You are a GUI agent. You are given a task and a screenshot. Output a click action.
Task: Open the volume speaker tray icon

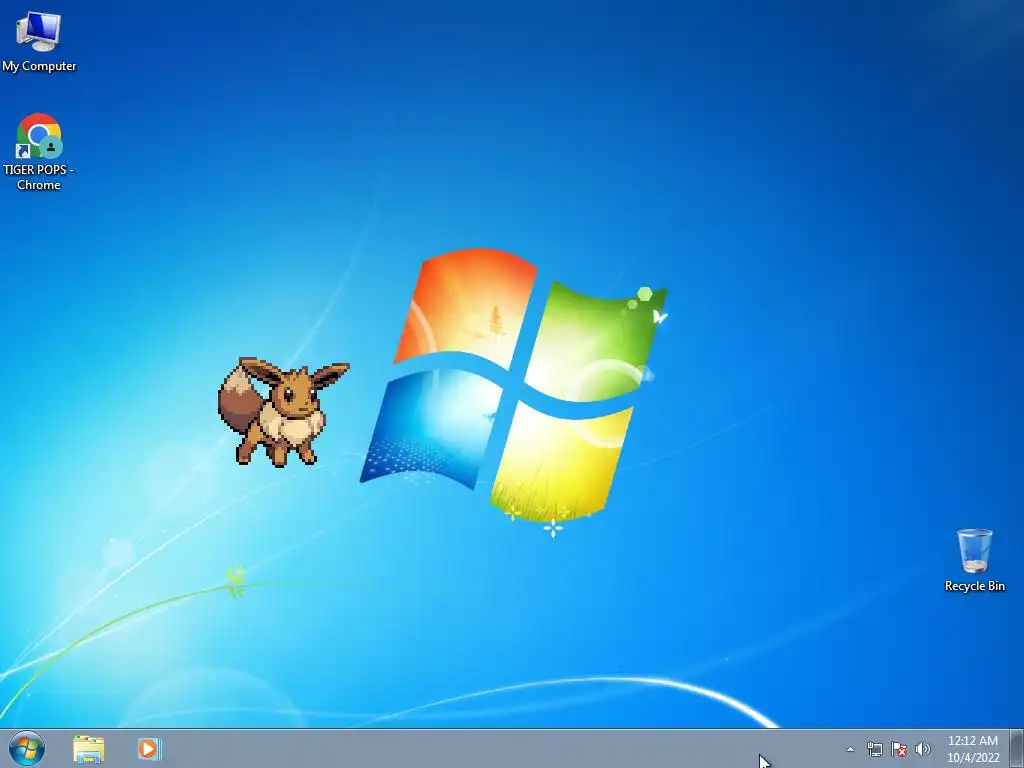(922, 749)
